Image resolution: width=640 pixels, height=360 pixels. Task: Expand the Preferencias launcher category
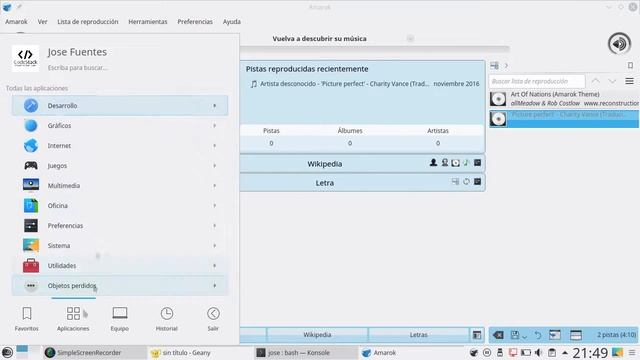[x=120, y=226]
